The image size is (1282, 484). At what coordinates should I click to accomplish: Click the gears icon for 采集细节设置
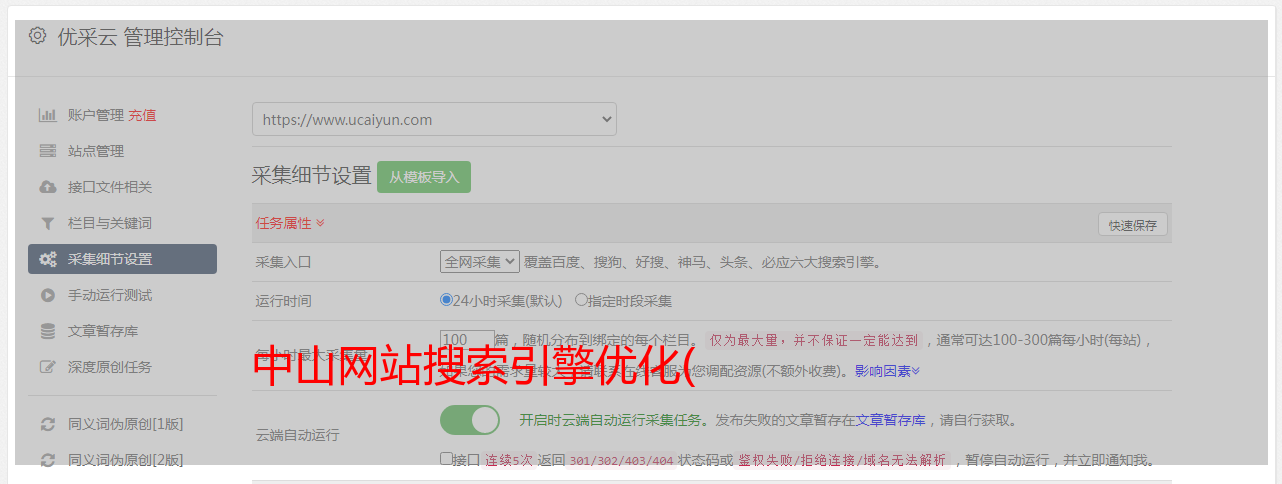click(47, 259)
